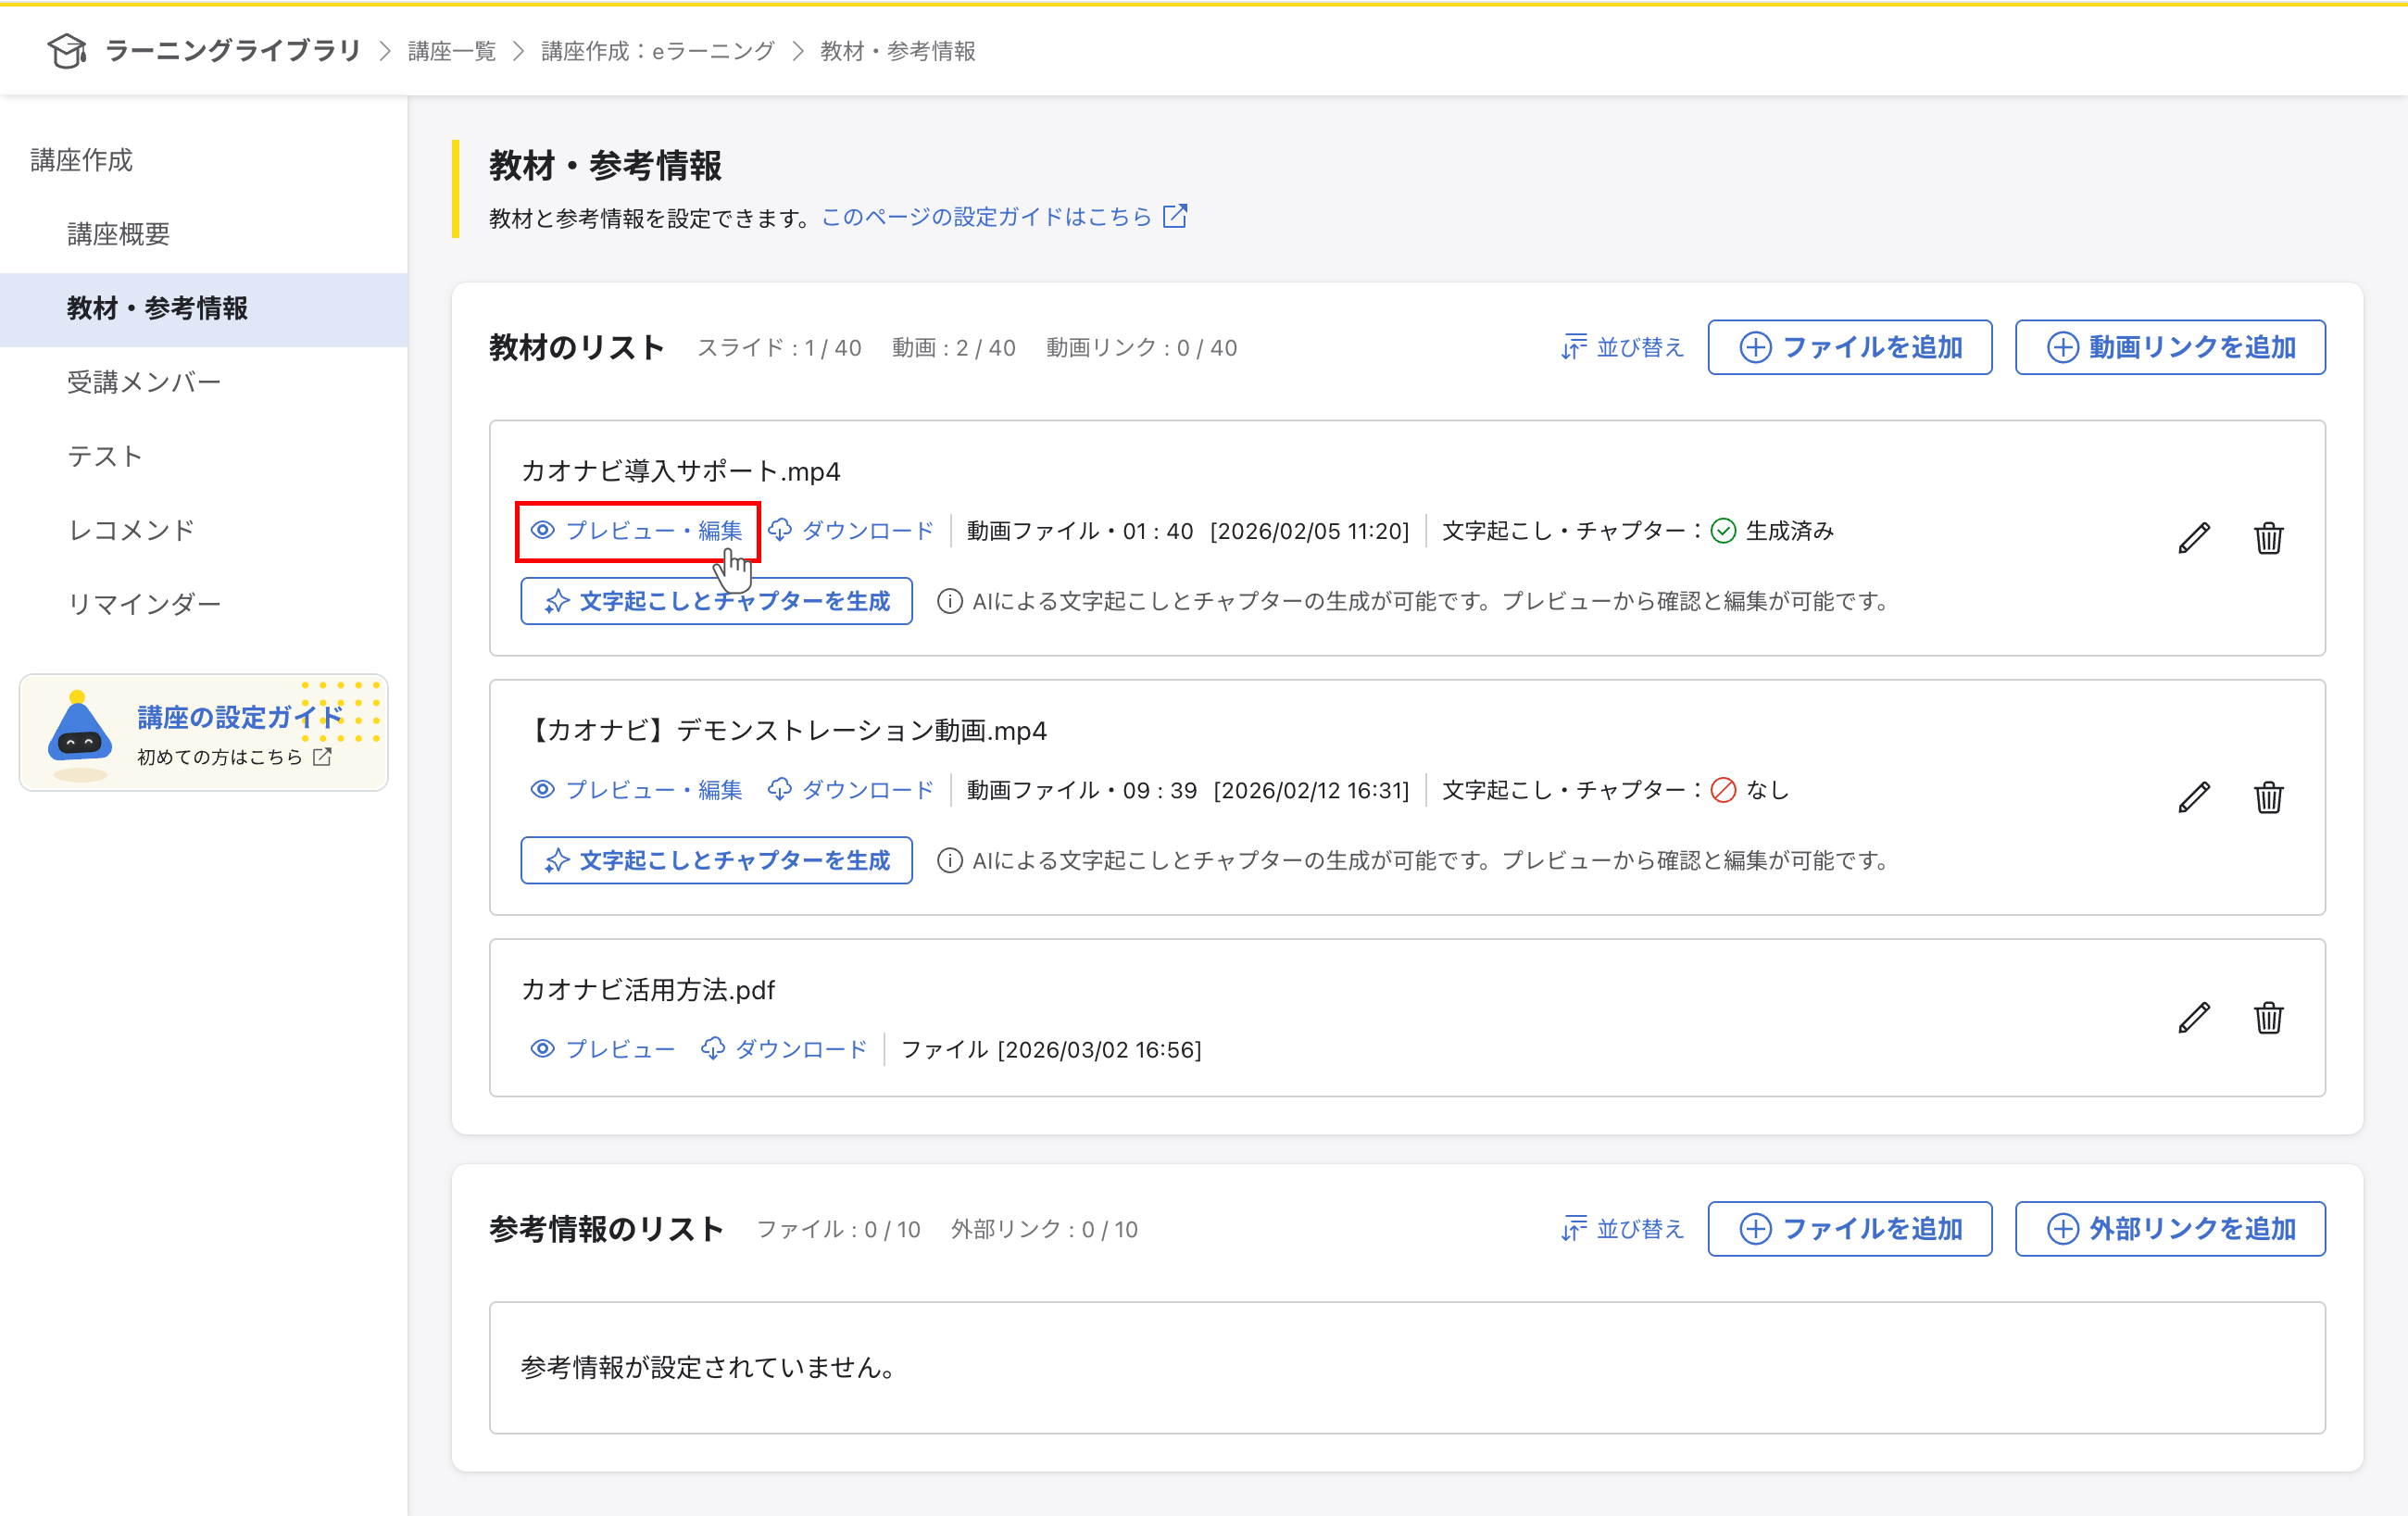The width and height of the screenshot is (2408, 1516).
Task: Open the edit pencil icon for カオナビ導入サポート.mp4
Action: [2193, 538]
